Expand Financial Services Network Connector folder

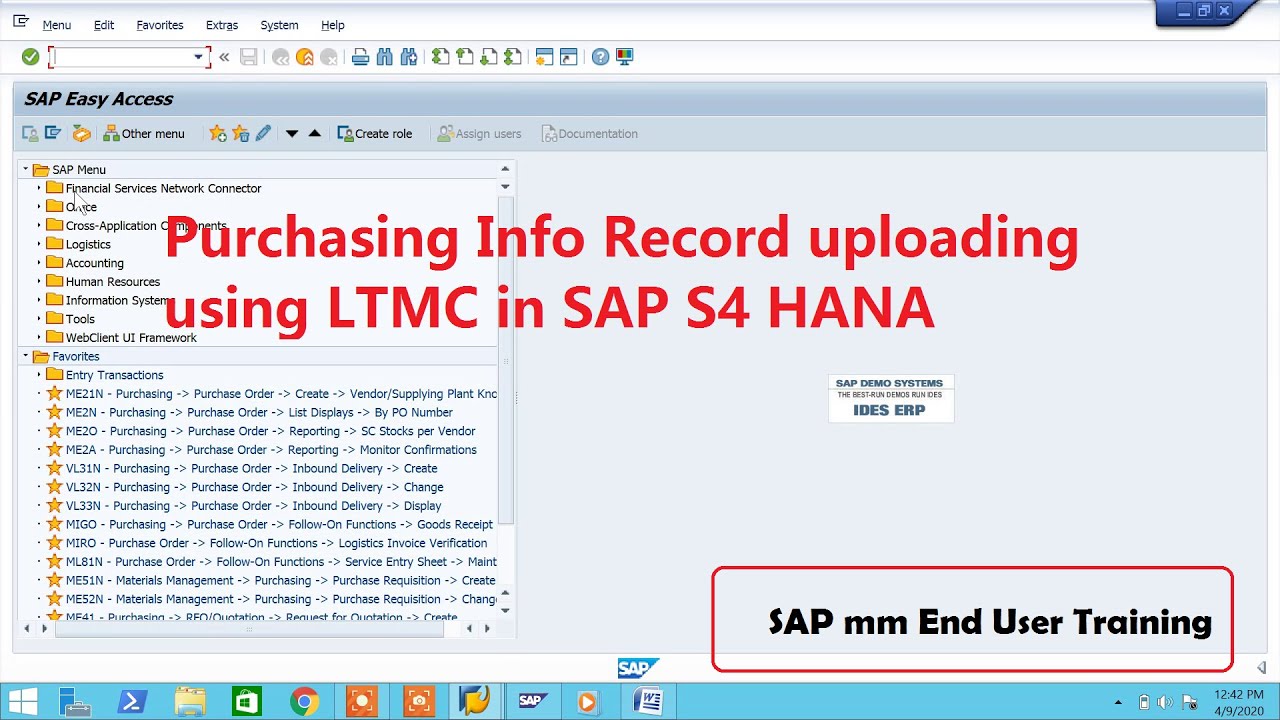(39, 188)
